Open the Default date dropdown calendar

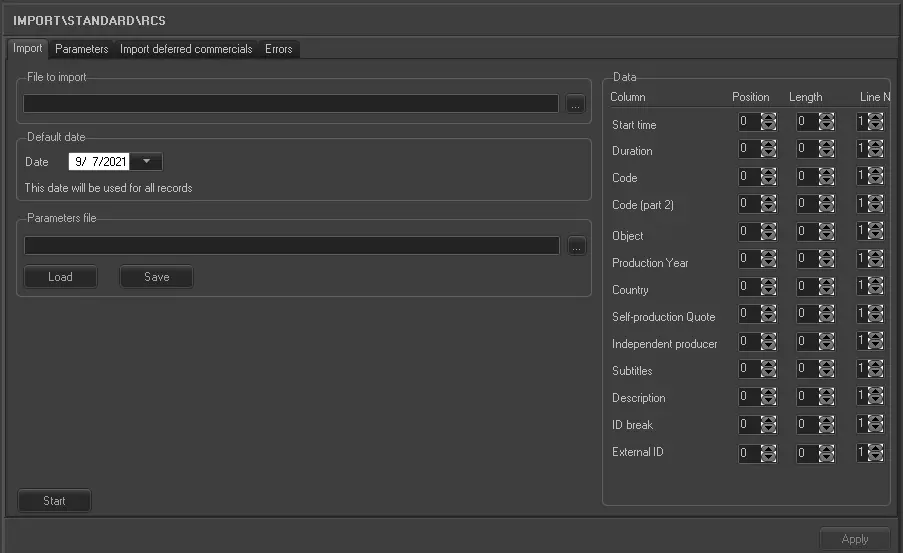(x=146, y=162)
